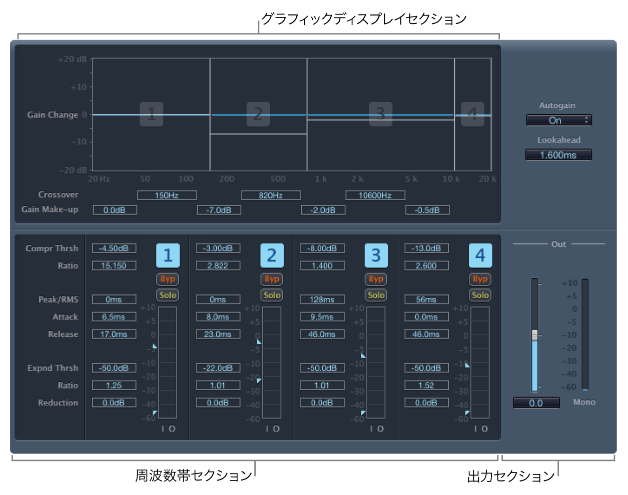
Task: Click band 4 compression threshold arrow on meter
Action: pos(467,365)
